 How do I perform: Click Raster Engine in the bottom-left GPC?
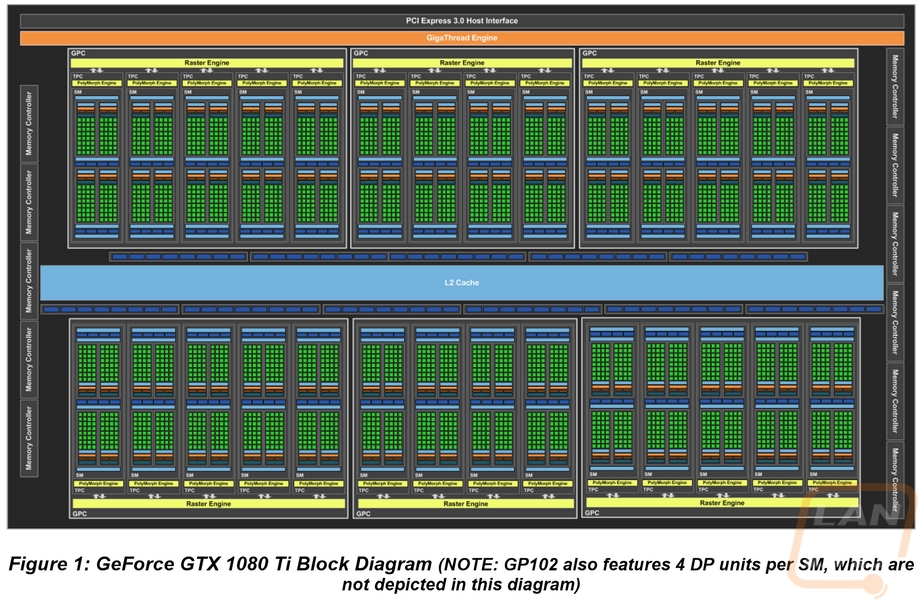tap(207, 504)
